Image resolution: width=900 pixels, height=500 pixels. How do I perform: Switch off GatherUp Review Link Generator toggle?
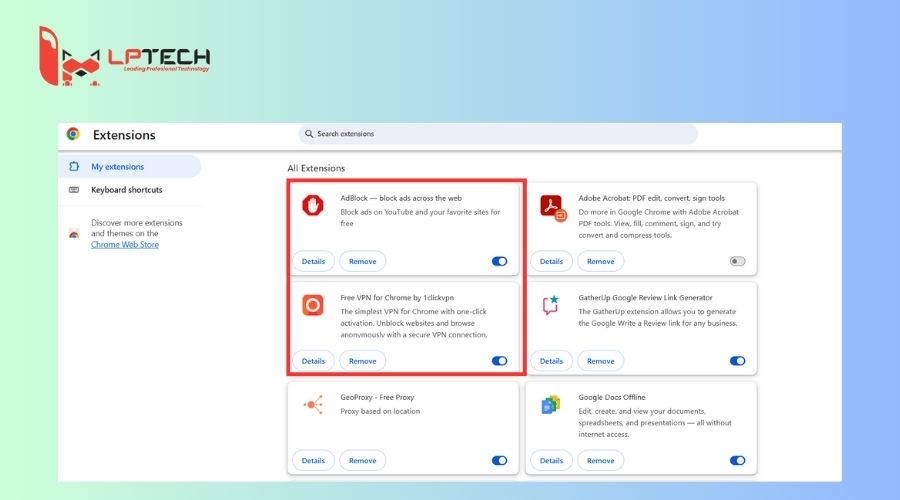coord(738,361)
